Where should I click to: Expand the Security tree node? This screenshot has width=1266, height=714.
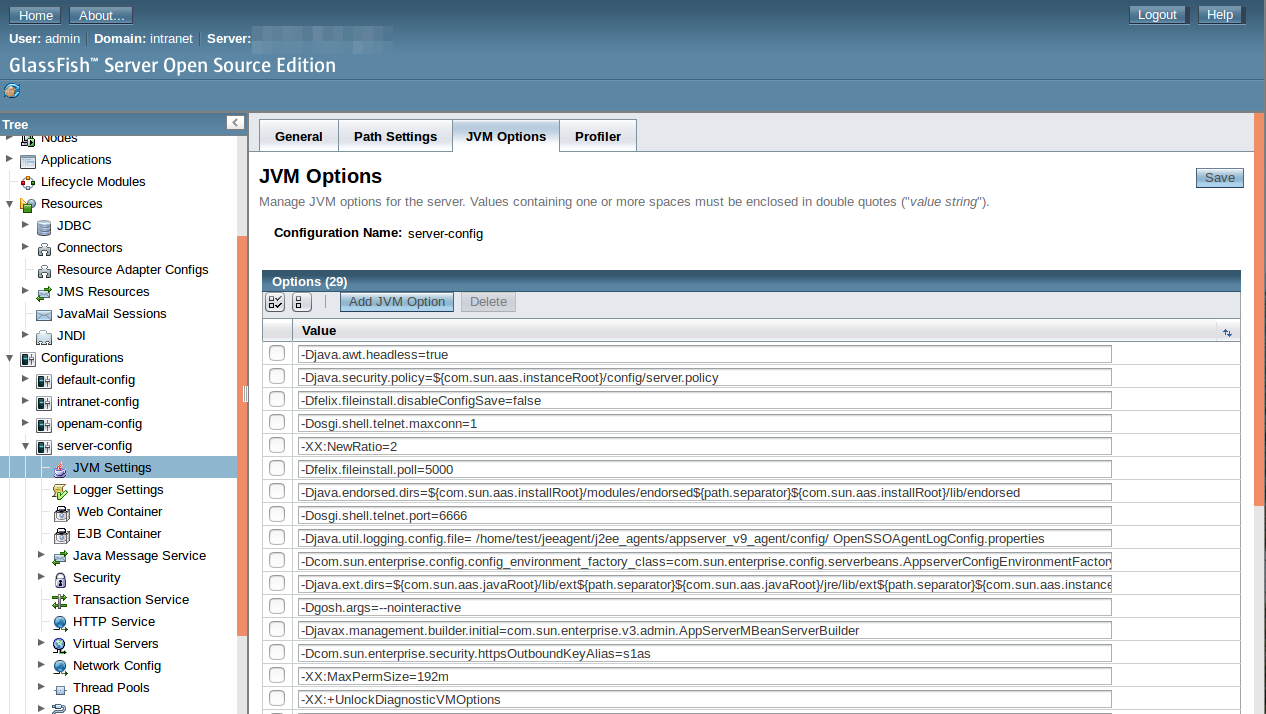(42, 577)
